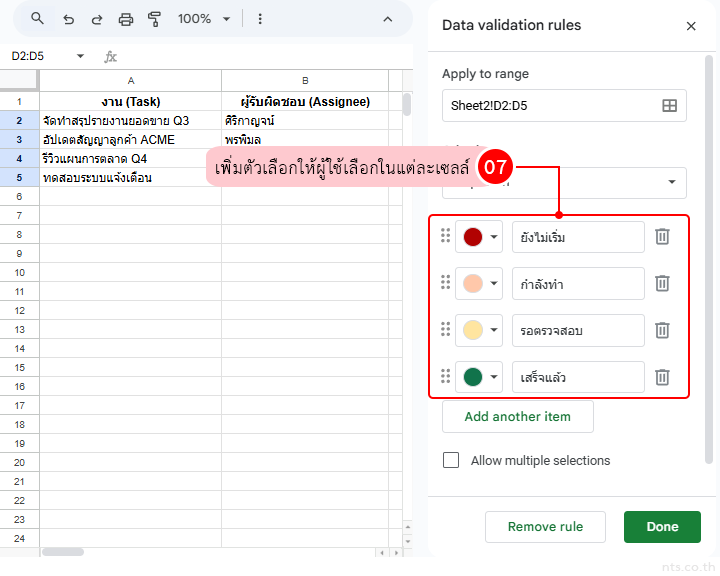Select the paint format roller icon

click(154, 19)
